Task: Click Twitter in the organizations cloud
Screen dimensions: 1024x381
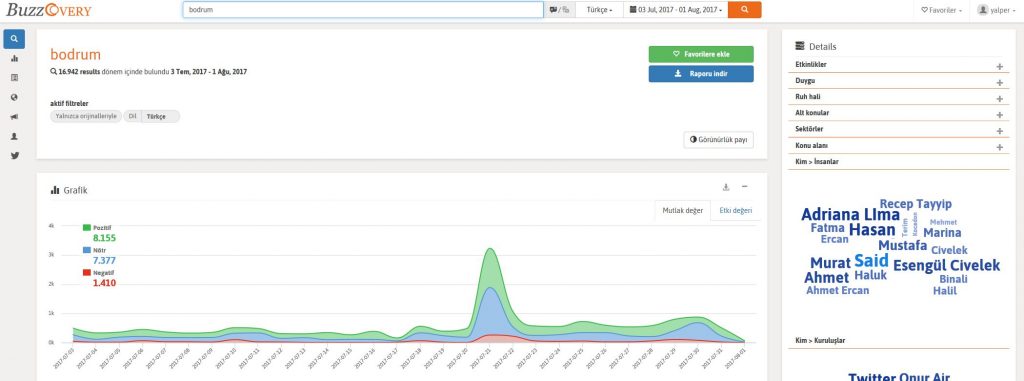Action: 872,377
